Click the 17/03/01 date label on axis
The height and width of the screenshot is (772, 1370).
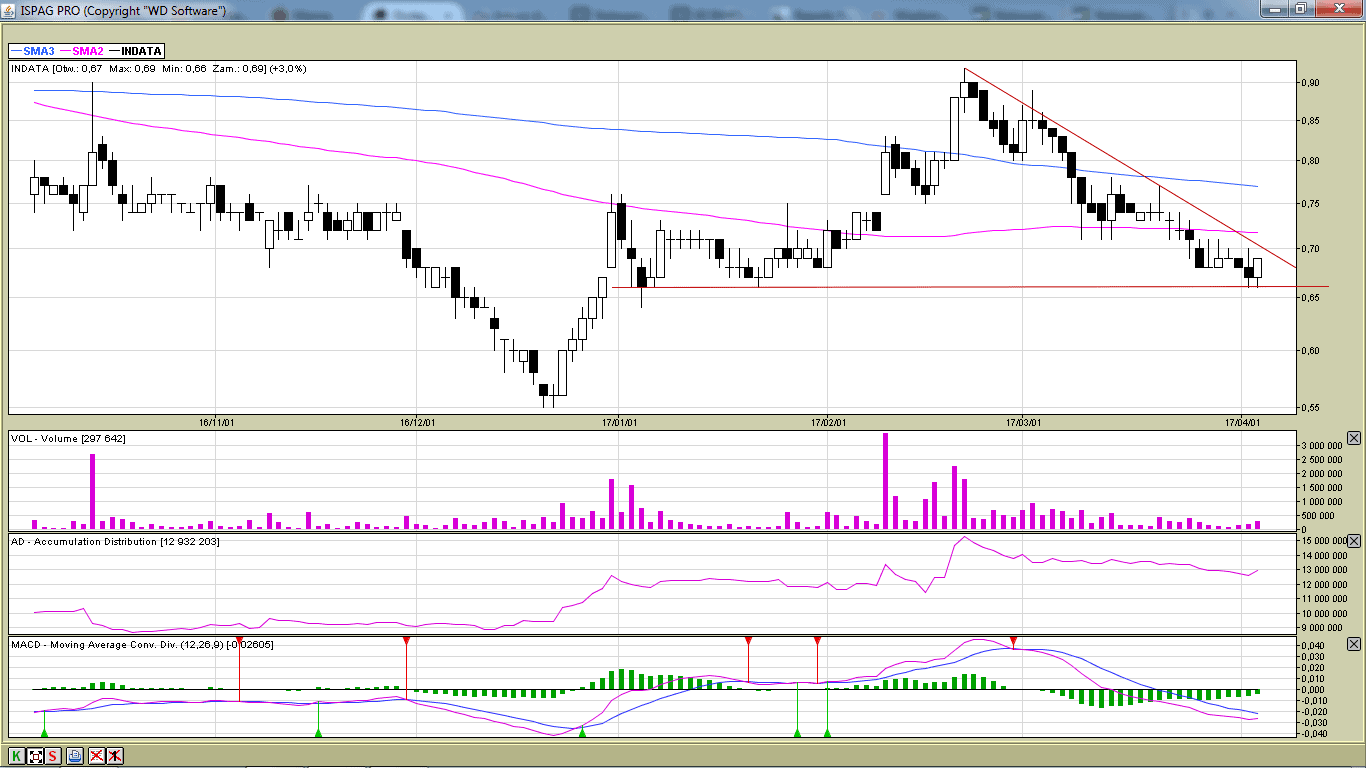point(1024,422)
